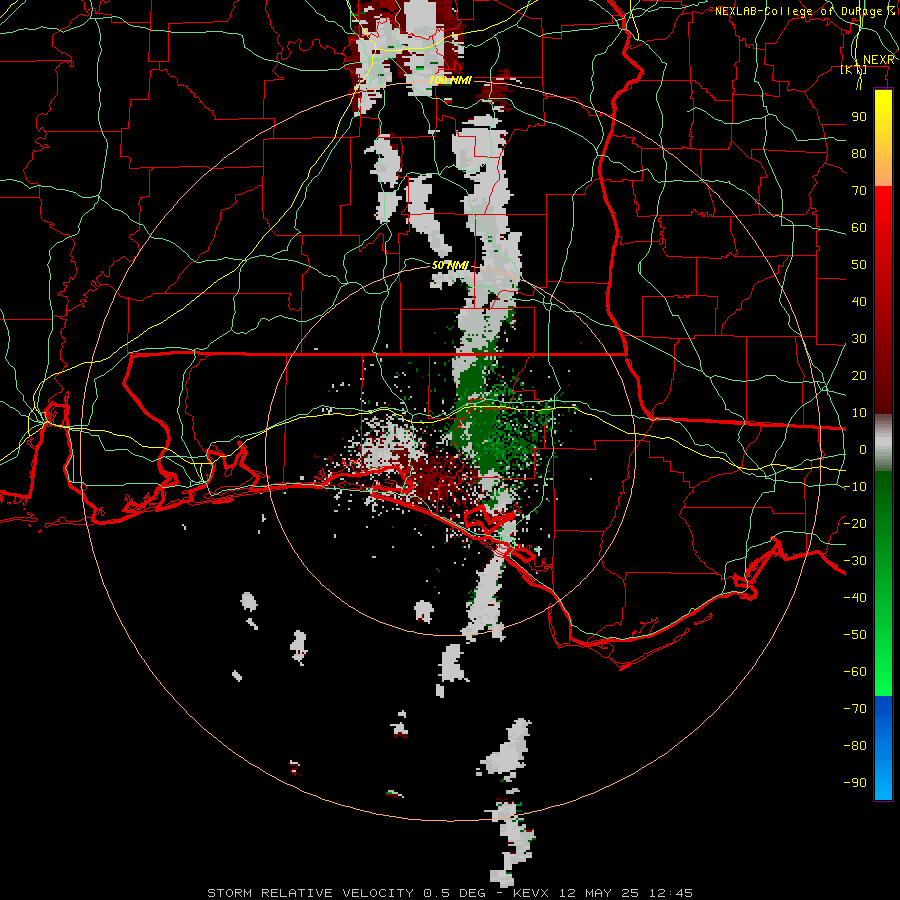Image resolution: width=900 pixels, height=900 pixels.
Task: Select the positive 40 scale label
Action: (x=859, y=301)
